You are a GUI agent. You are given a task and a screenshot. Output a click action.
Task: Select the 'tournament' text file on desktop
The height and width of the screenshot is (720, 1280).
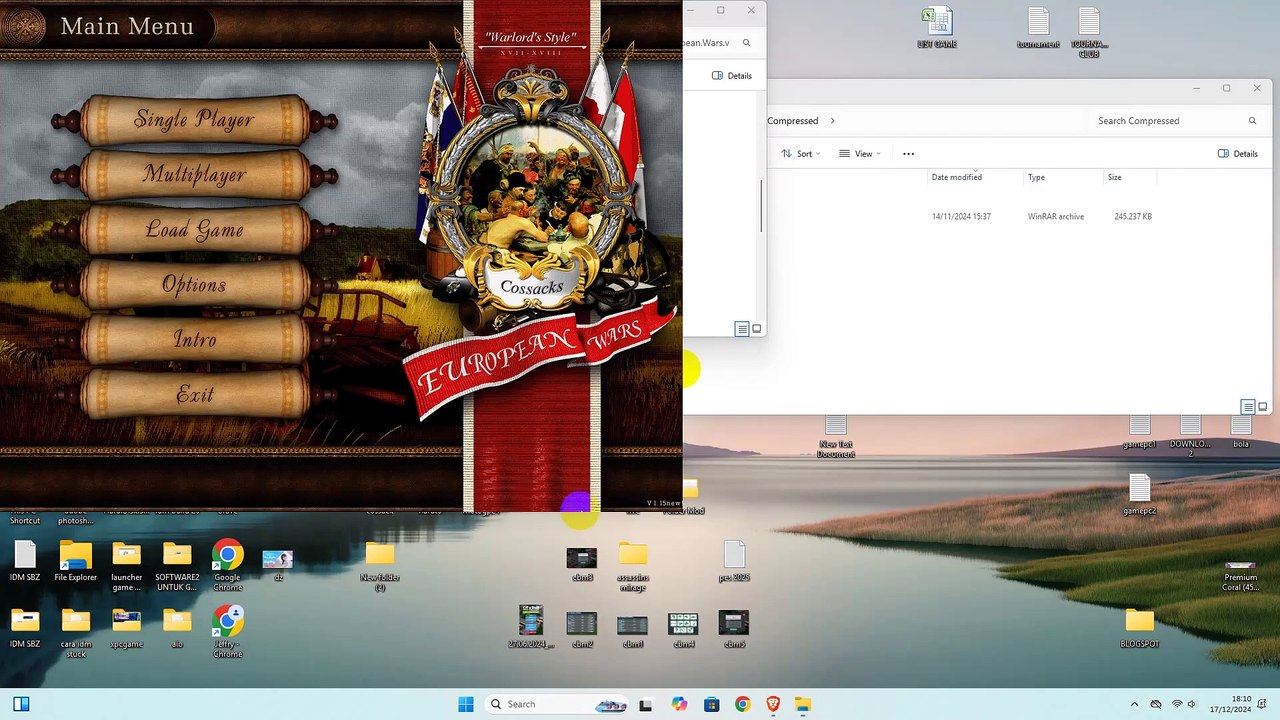1038,28
